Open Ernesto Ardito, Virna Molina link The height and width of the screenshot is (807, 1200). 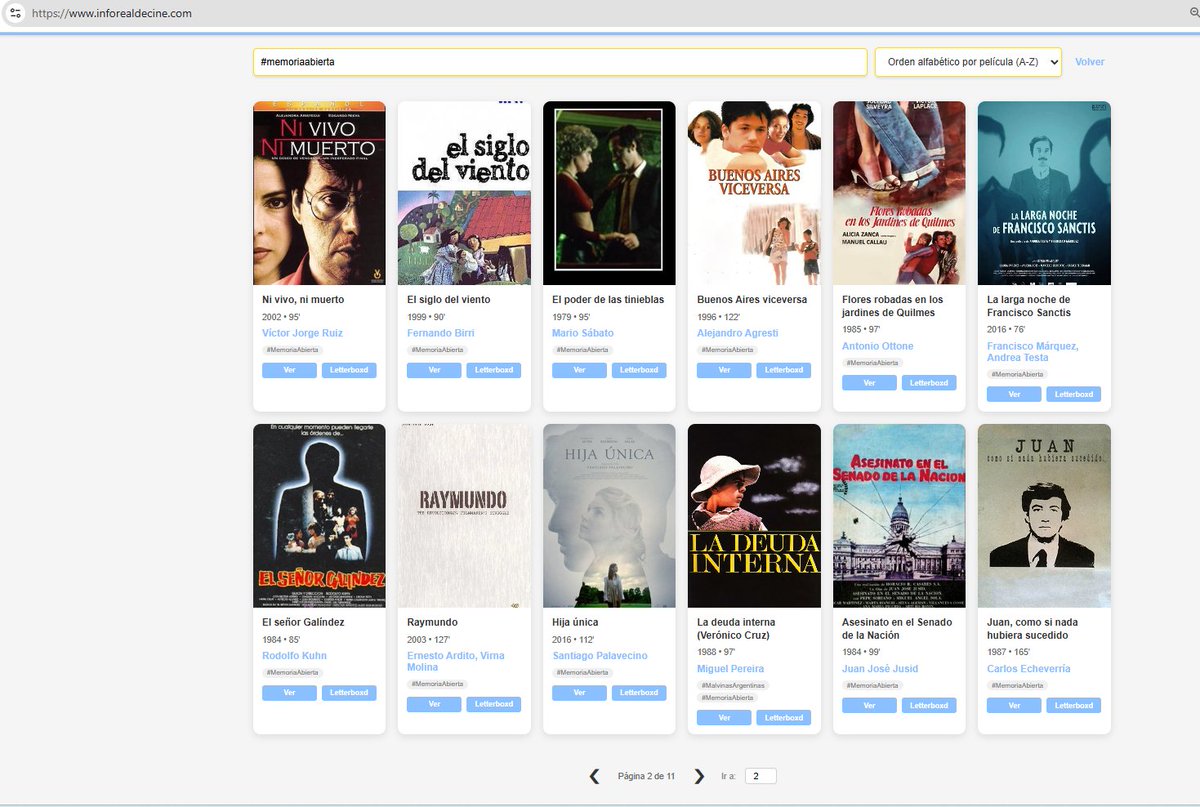[x=456, y=662]
